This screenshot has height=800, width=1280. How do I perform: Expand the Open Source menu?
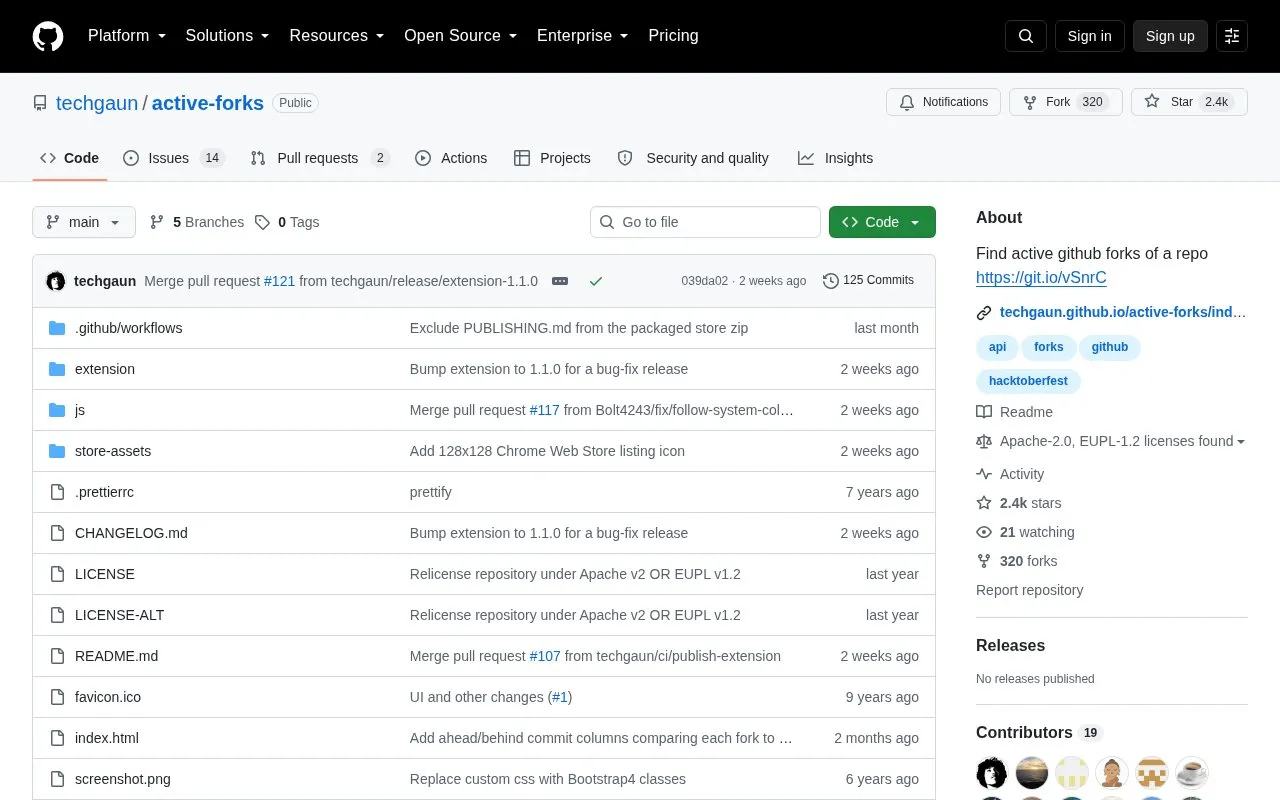[461, 36]
